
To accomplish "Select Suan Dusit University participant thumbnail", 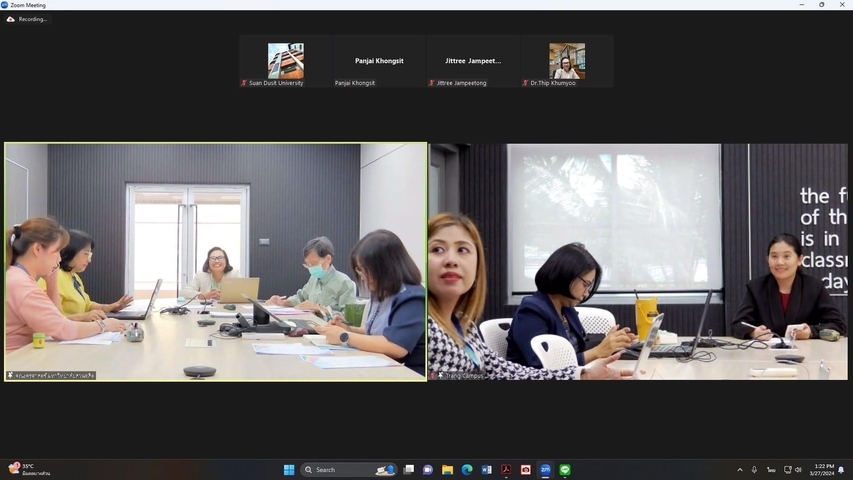I will click(285, 61).
